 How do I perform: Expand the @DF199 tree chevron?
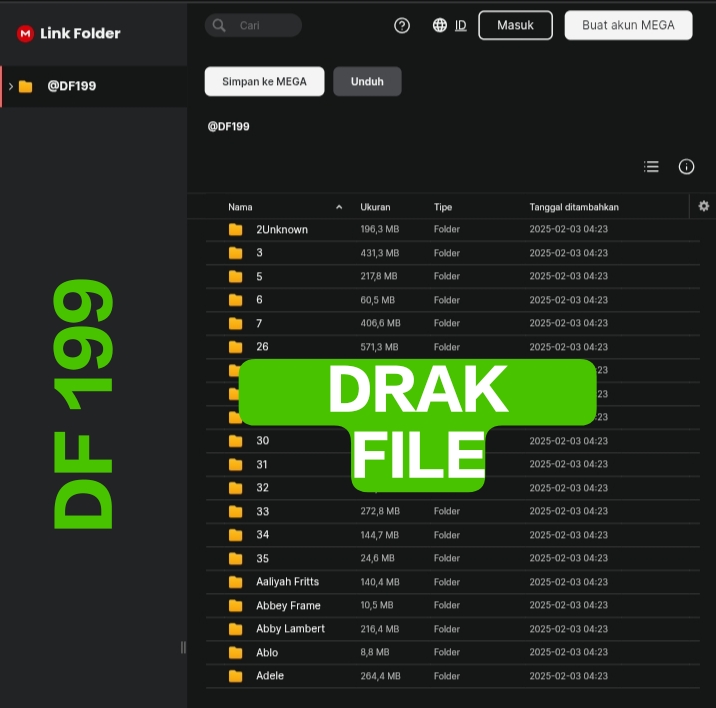[11, 86]
